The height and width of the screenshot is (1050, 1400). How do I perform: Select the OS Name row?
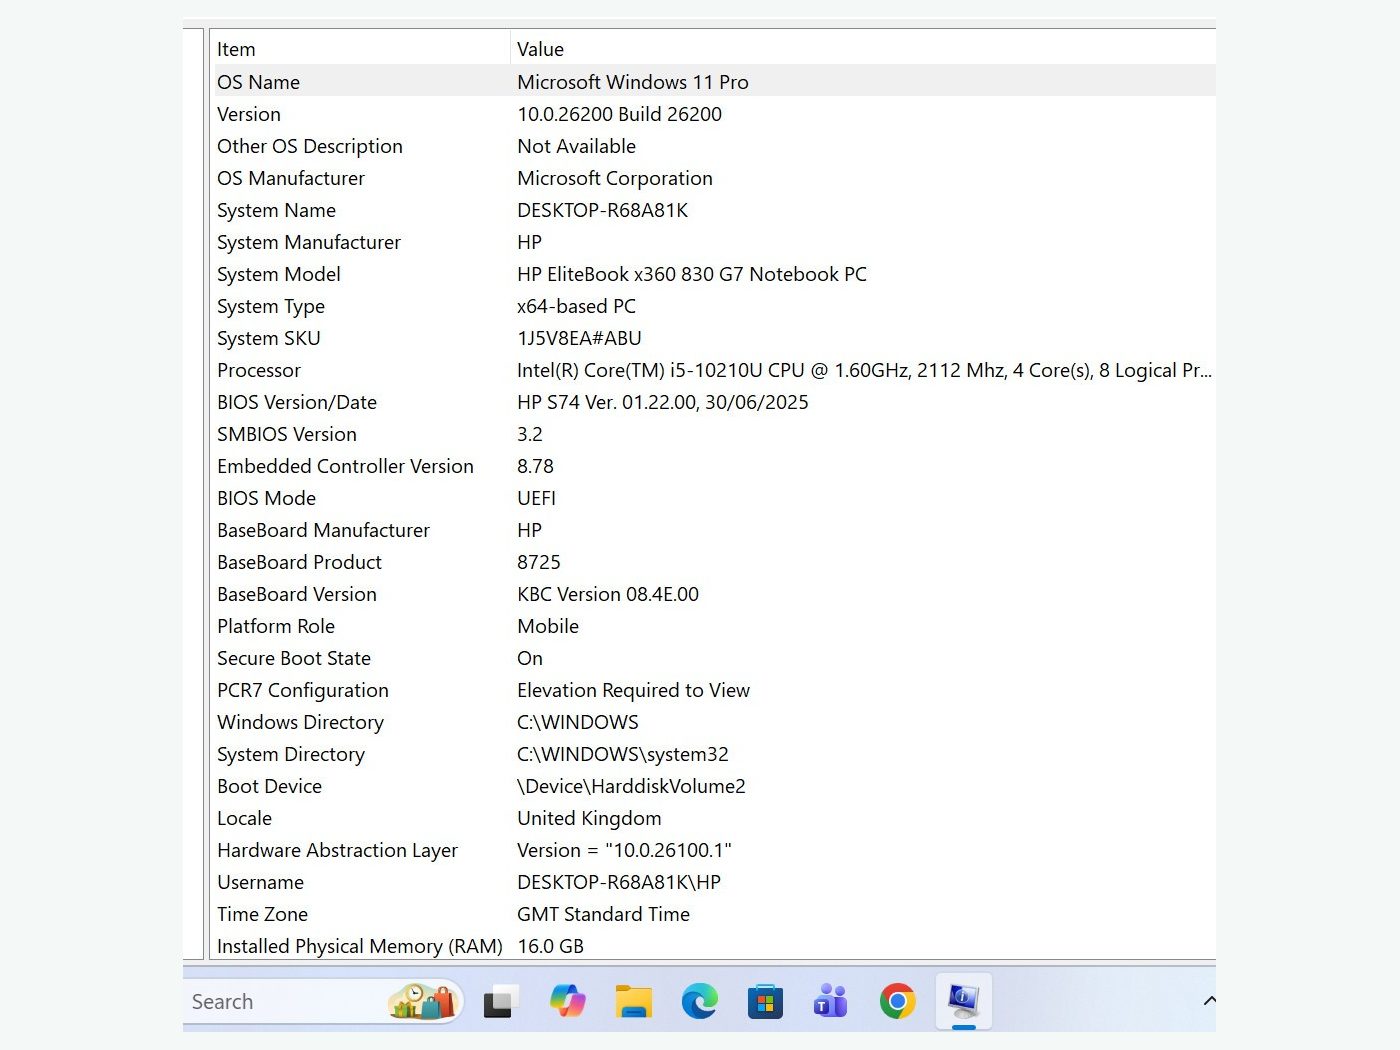click(x=714, y=82)
